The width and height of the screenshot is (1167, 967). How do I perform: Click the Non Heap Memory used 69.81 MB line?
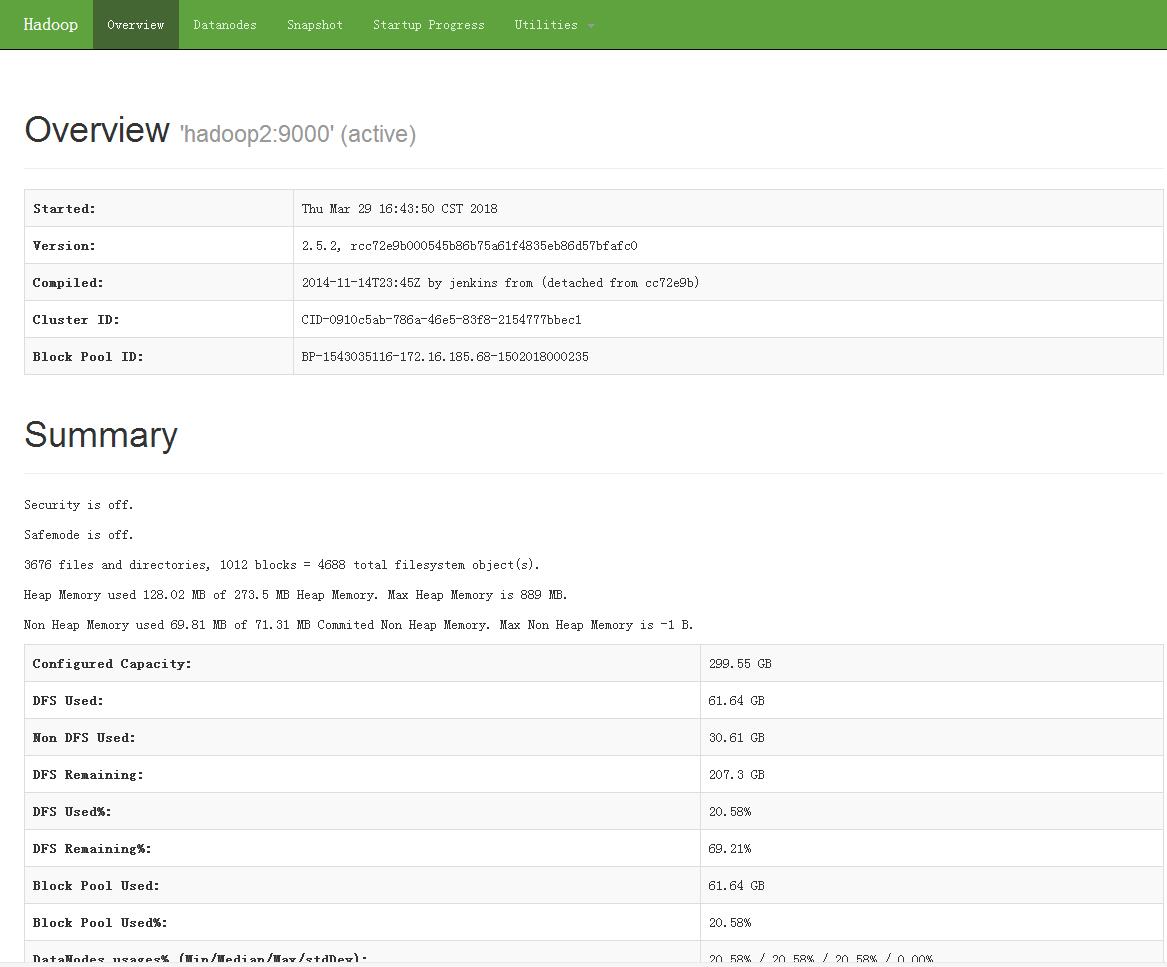pos(359,625)
